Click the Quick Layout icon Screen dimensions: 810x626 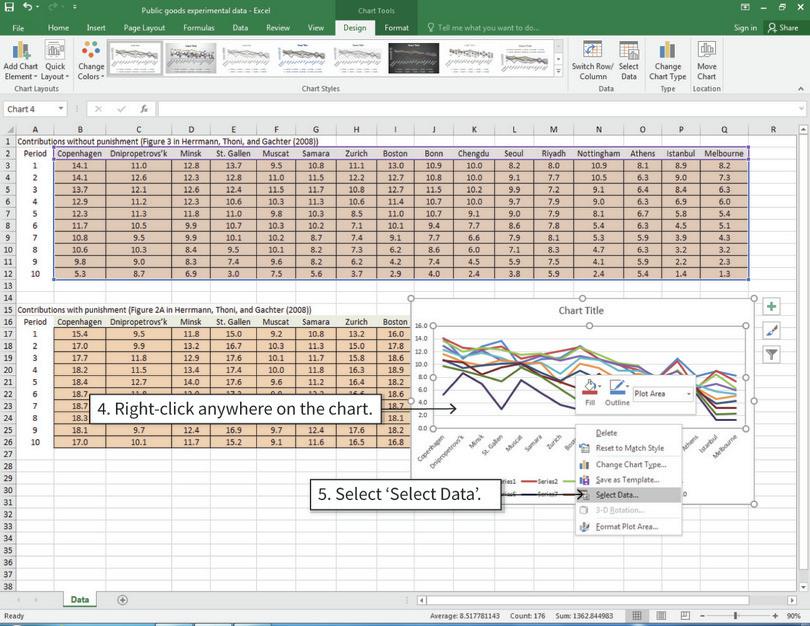tap(56, 62)
